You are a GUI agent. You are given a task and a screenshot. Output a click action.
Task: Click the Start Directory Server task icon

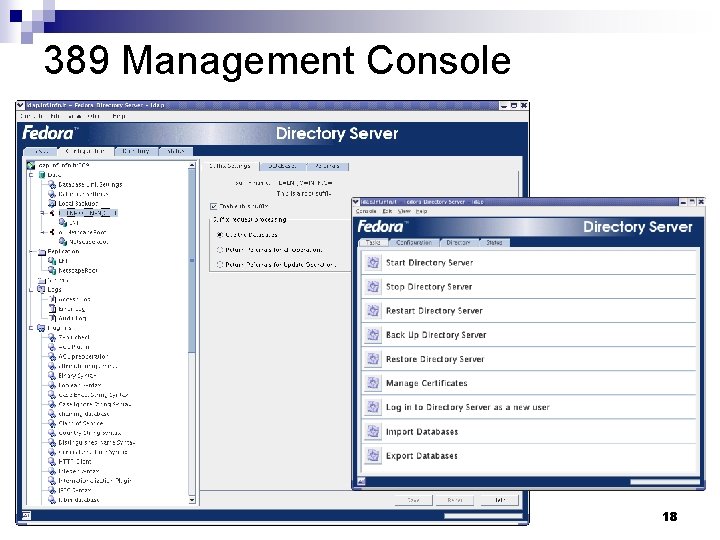pos(373,263)
